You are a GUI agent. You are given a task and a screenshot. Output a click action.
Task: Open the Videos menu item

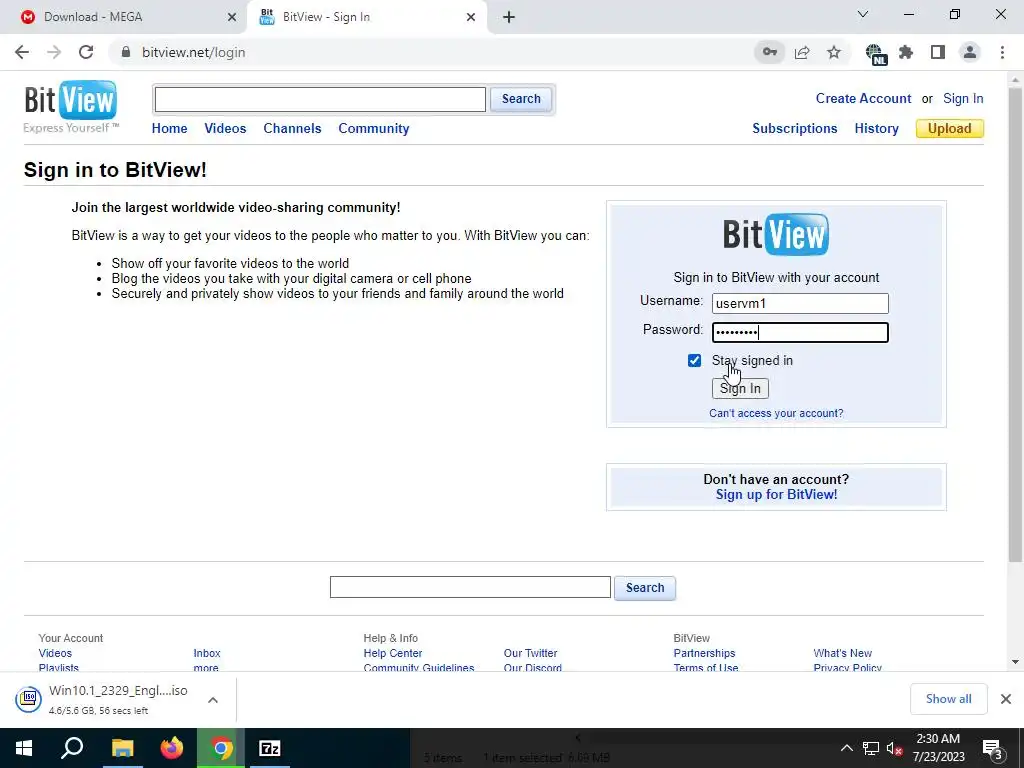point(225,129)
